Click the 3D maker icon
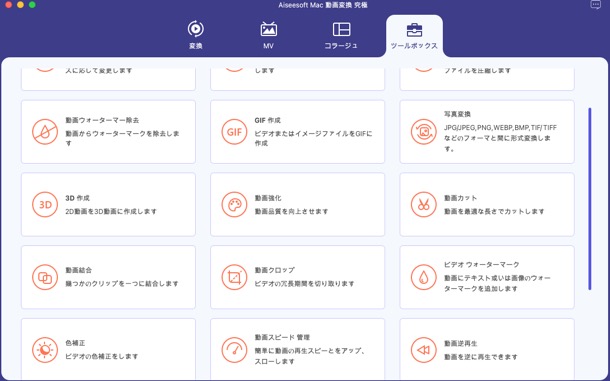Image resolution: width=610 pixels, height=381 pixels. tap(45, 204)
